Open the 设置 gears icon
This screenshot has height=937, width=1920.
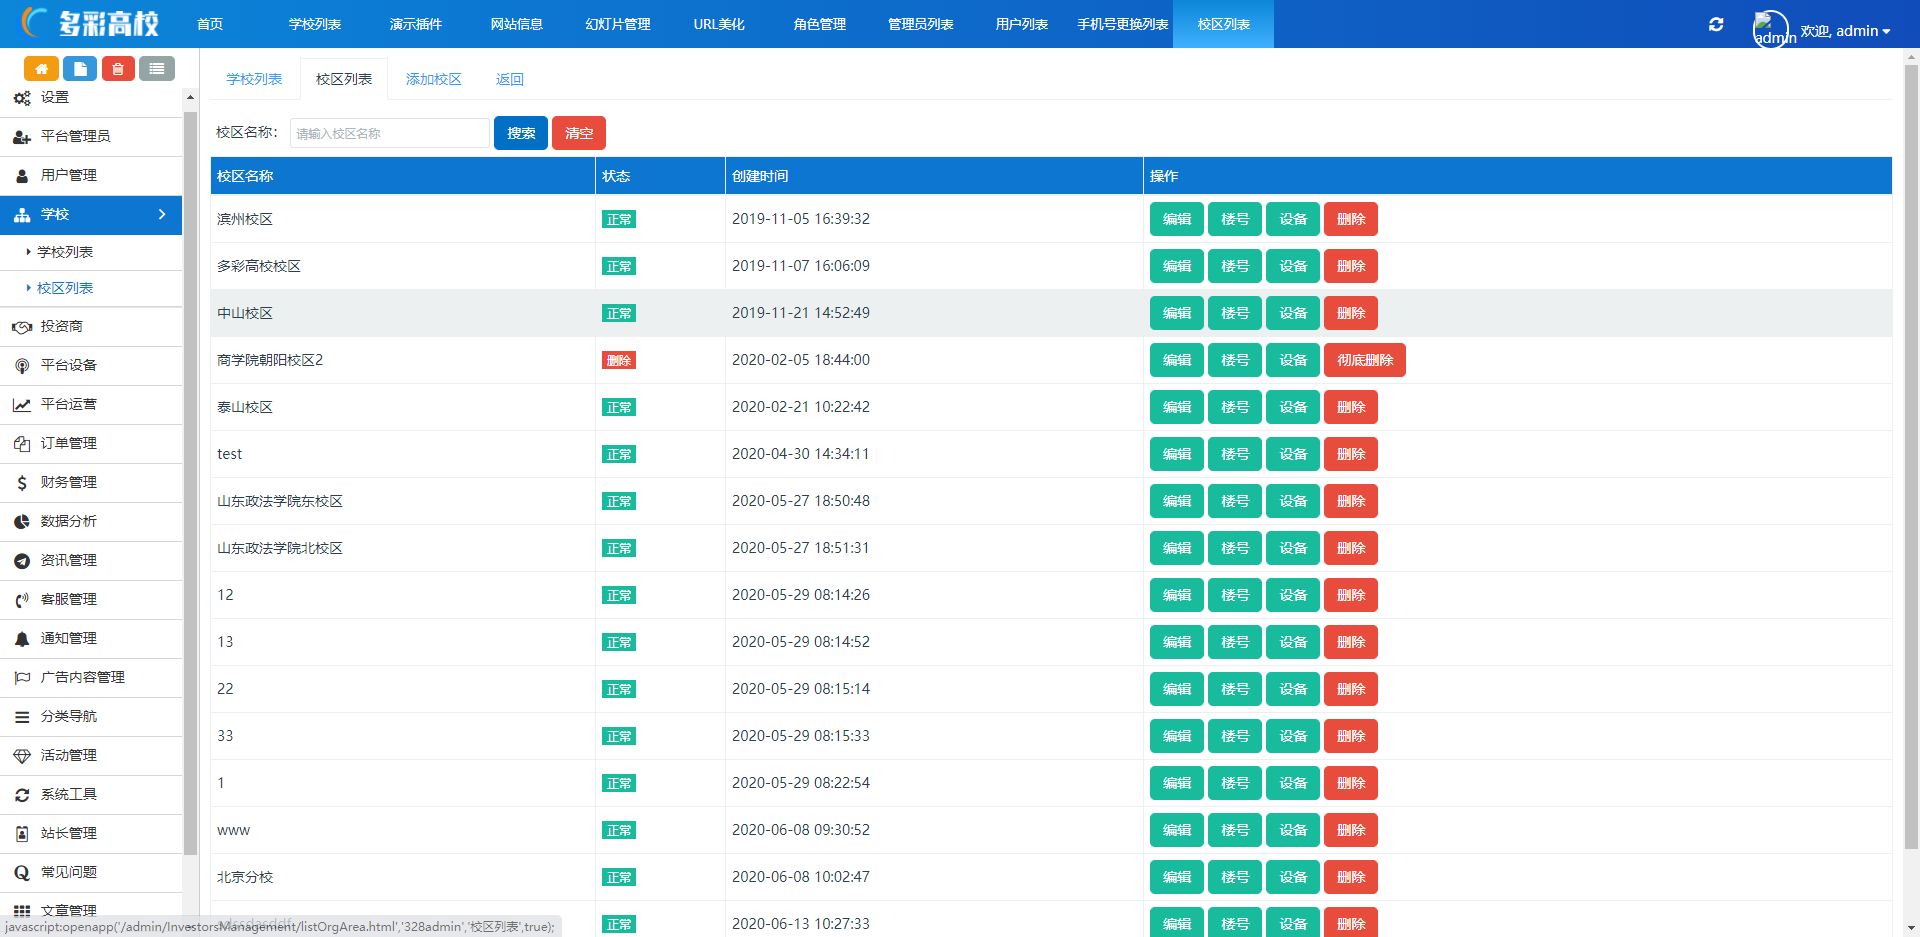(x=22, y=98)
